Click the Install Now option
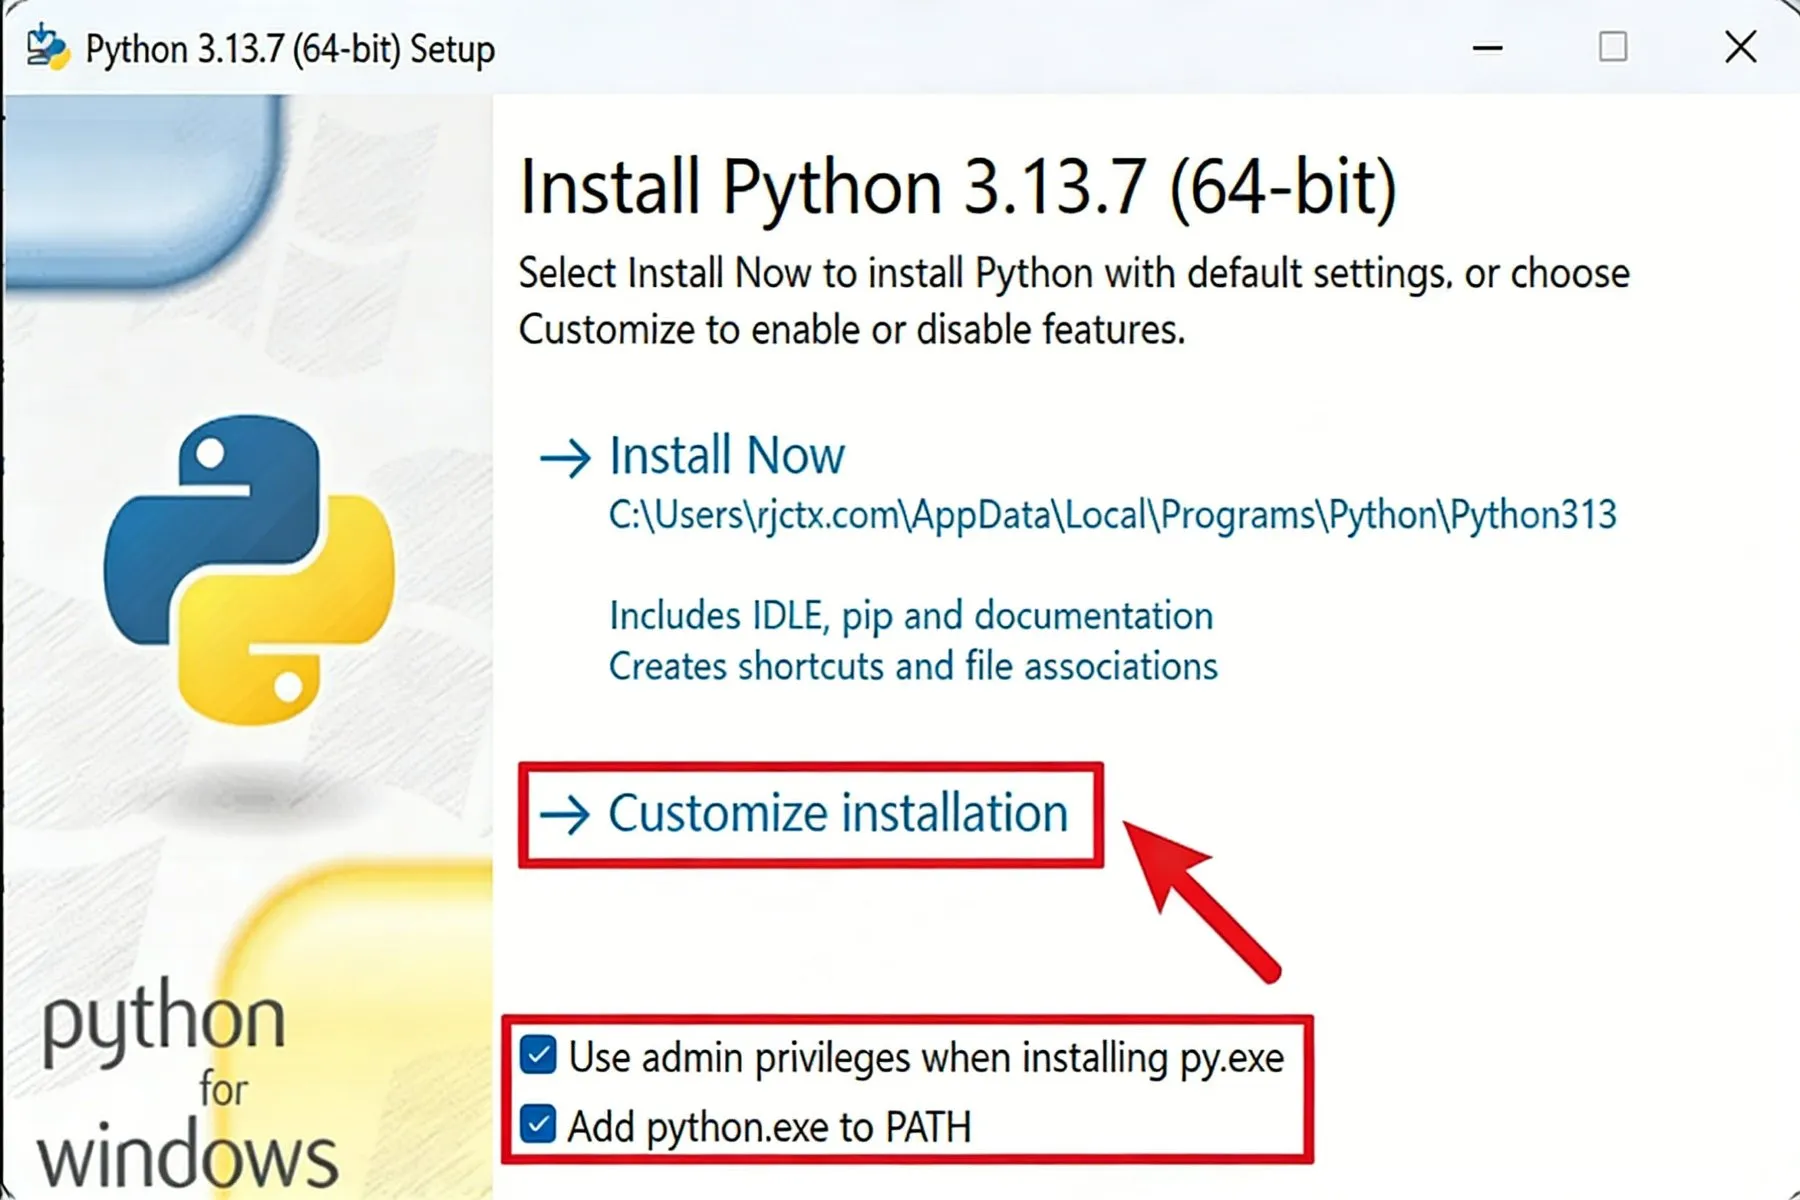The height and width of the screenshot is (1200, 1800). [727, 456]
